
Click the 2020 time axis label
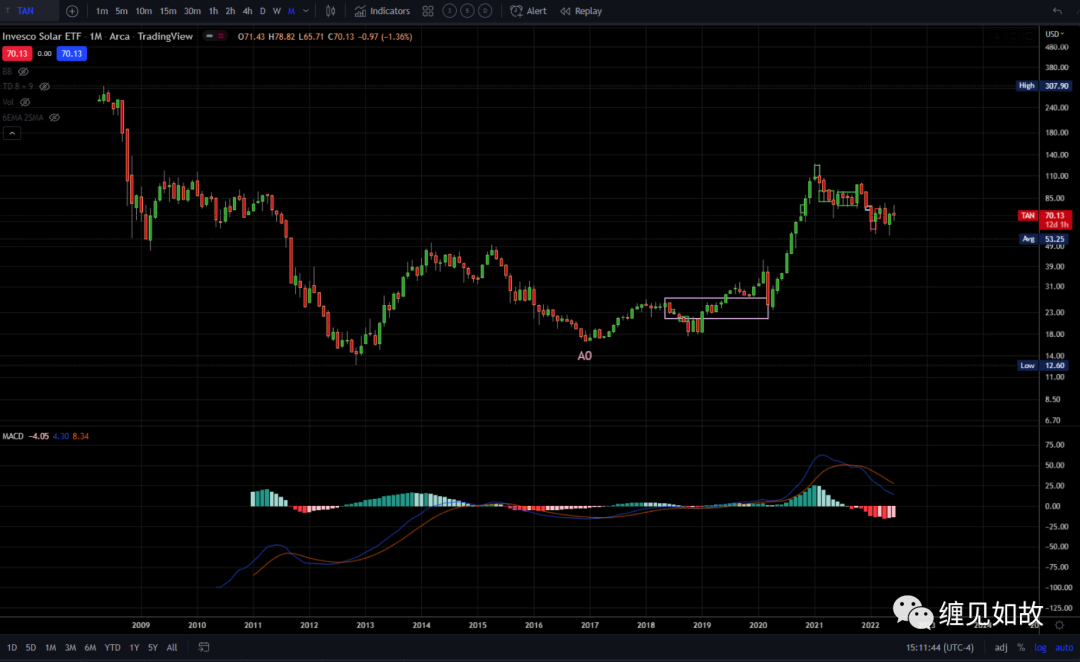pyautogui.click(x=758, y=625)
